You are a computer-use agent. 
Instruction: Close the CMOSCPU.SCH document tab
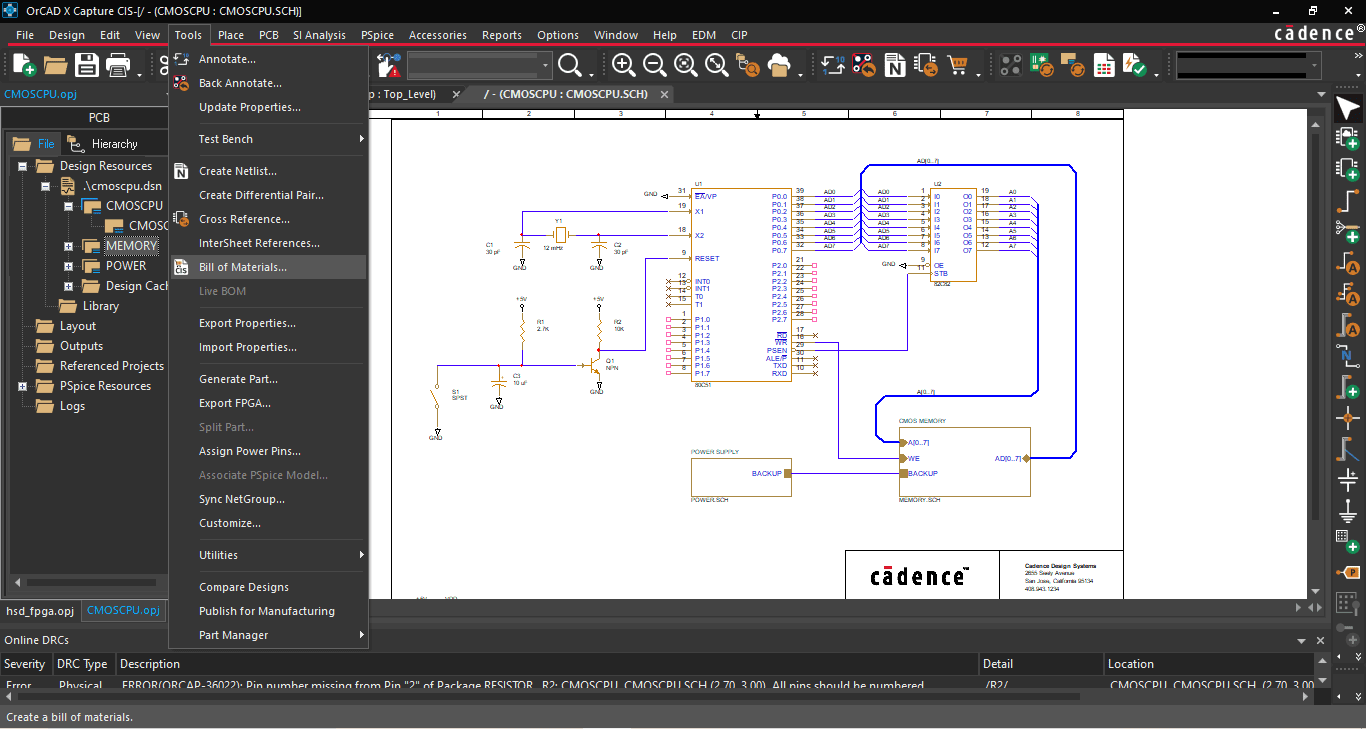pyautogui.click(x=663, y=94)
